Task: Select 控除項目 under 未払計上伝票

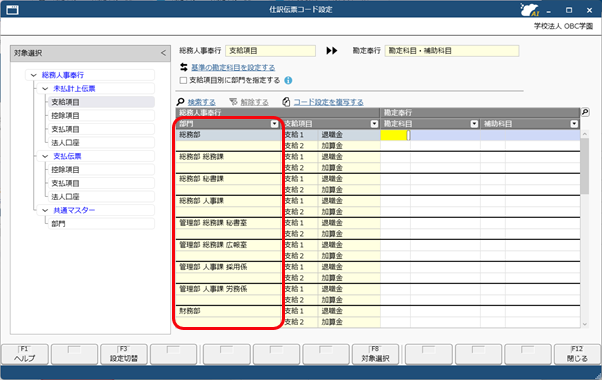Action: click(101, 116)
